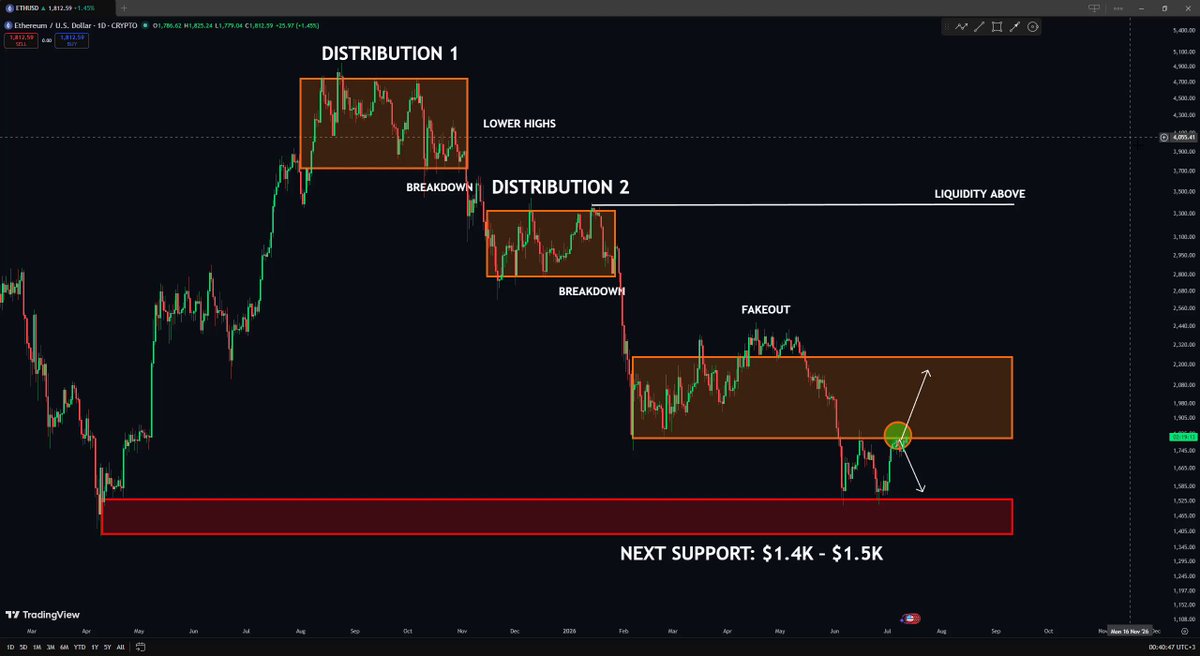The height and width of the screenshot is (656, 1200).
Task: Select the YTD time range
Action: pyautogui.click(x=79, y=647)
